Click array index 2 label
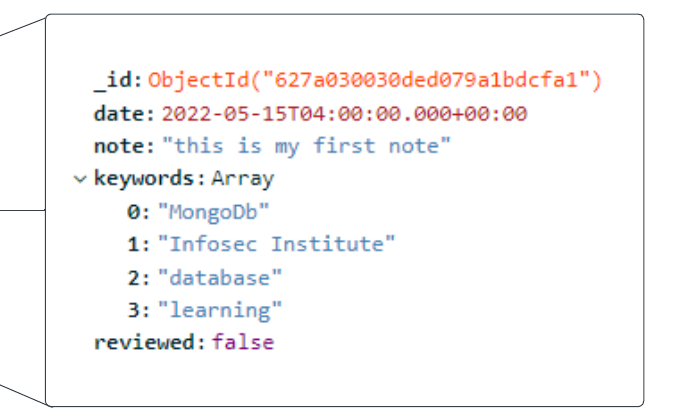This screenshot has width=688, height=419. [134, 277]
